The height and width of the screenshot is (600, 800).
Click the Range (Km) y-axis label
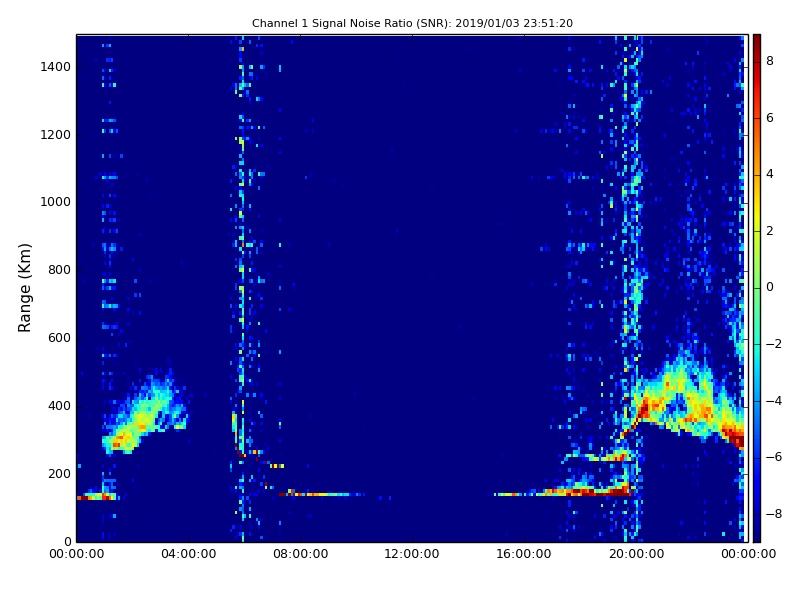24,288
